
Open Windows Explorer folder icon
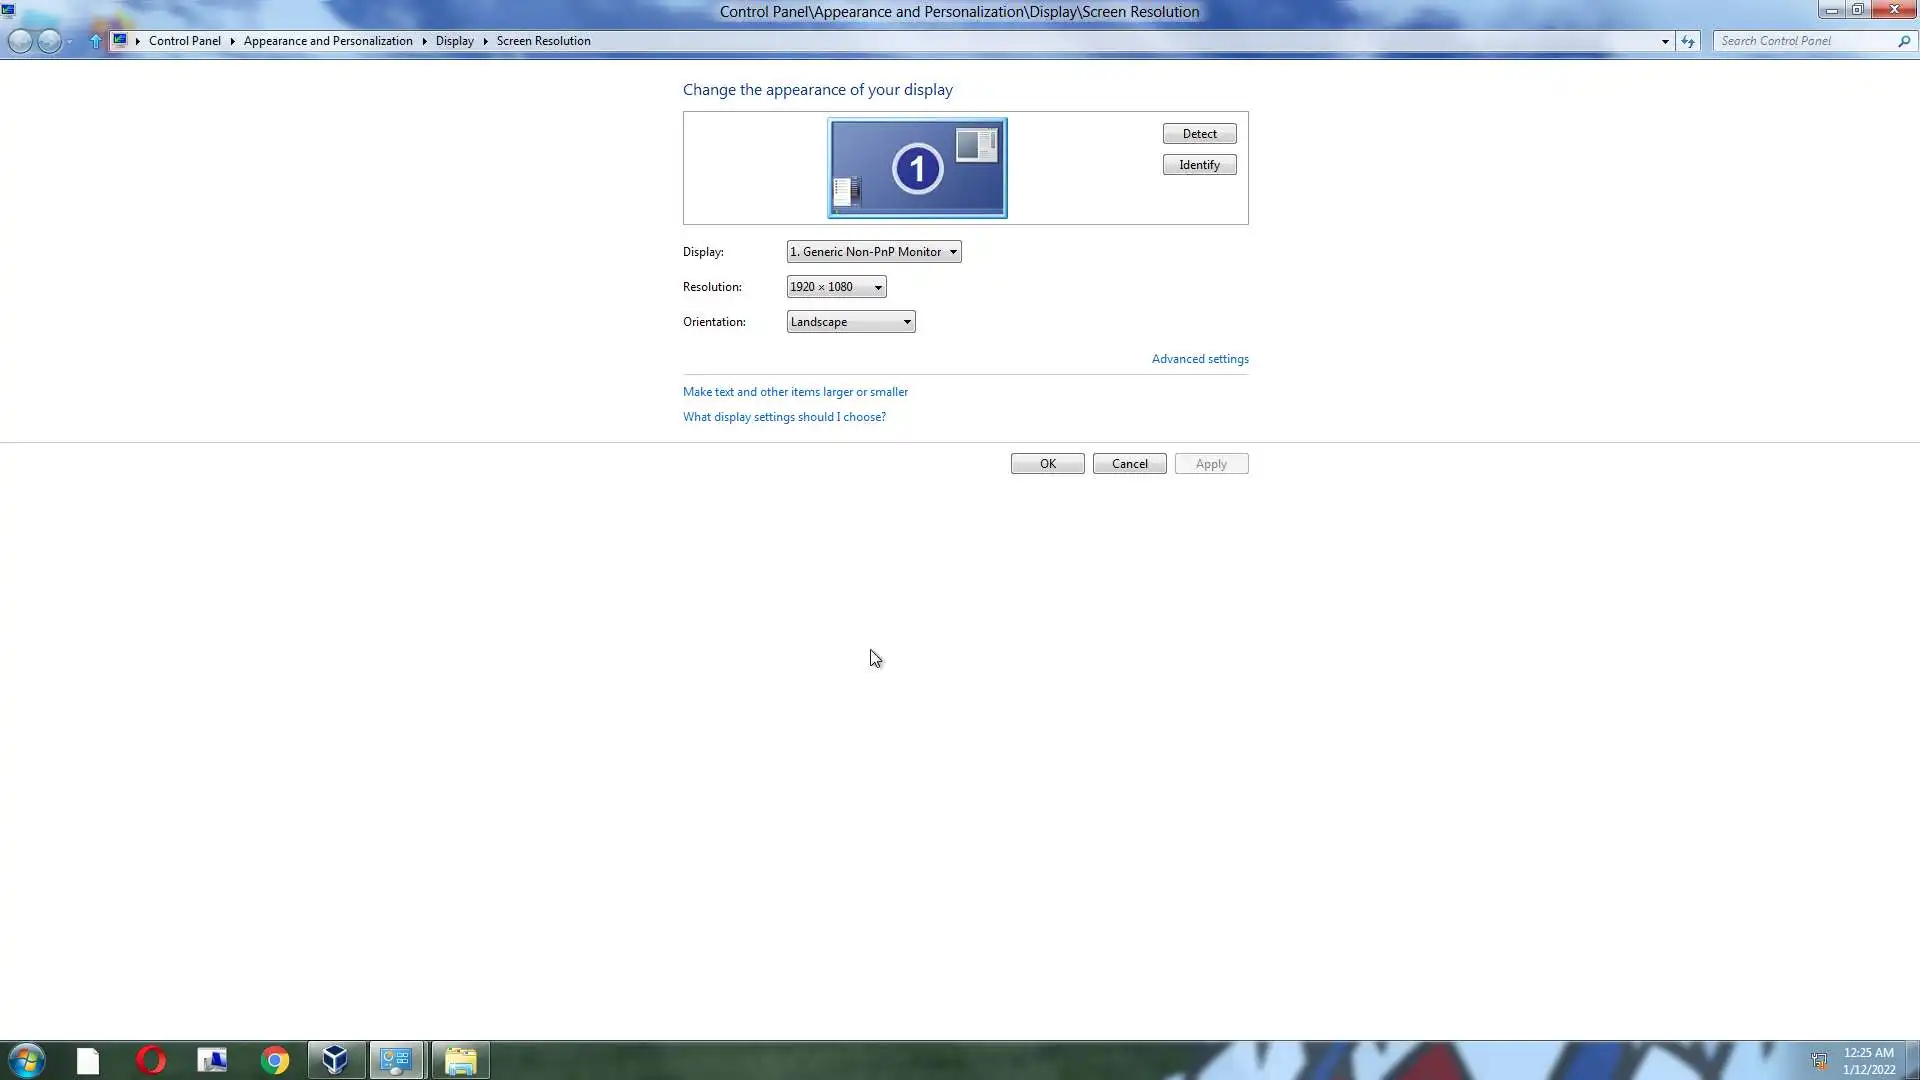[460, 1060]
